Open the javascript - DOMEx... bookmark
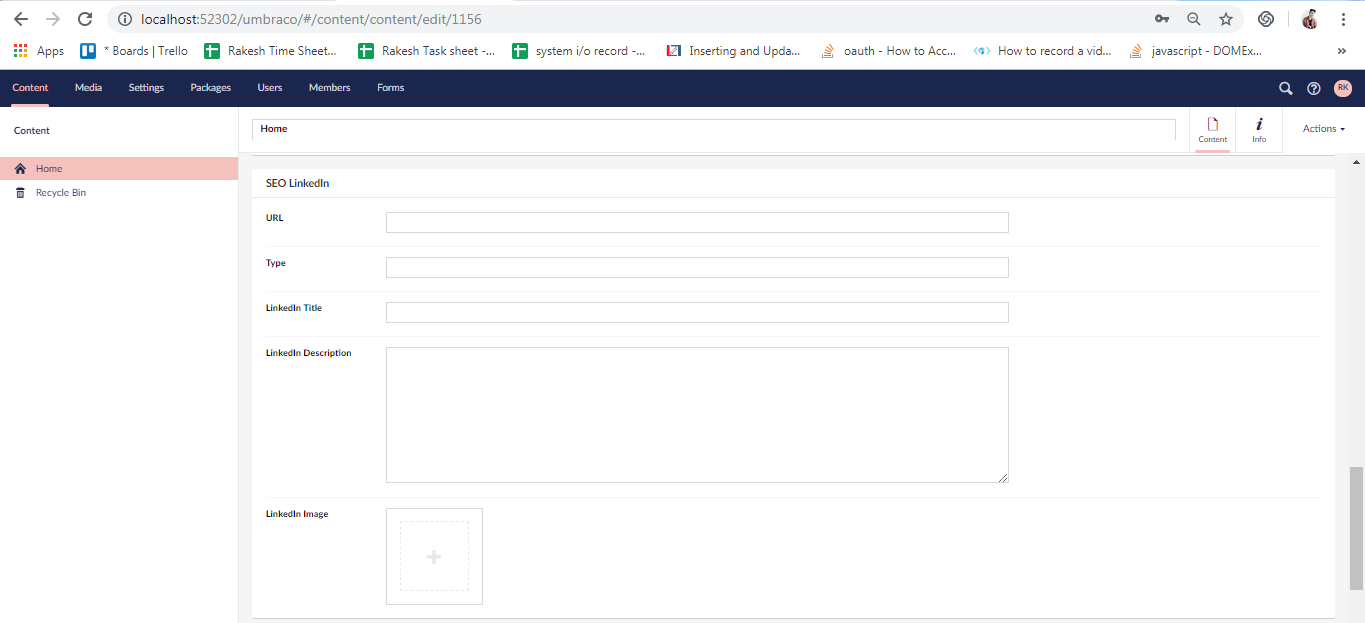The height and width of the screenshot is (623, 1365). coord(1196,51)
